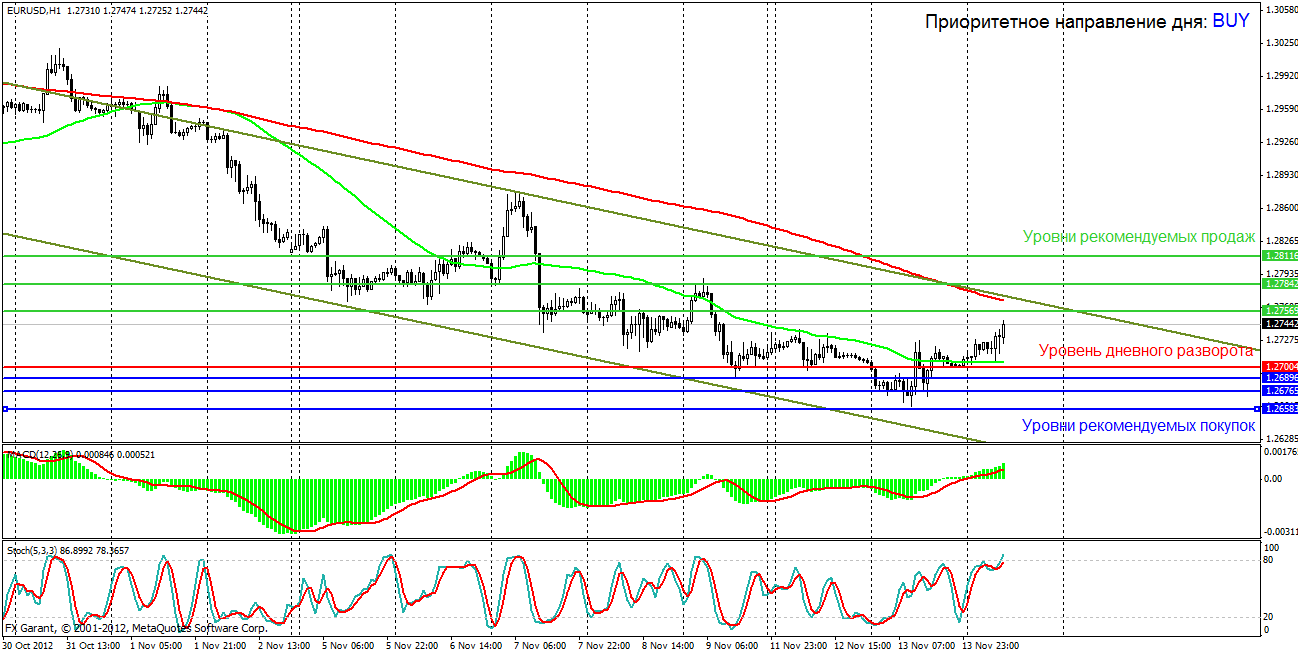1298x653 pixels.
Task: Click the FX Garant MetaQuotes copyright text
Action: pos(136,629)
